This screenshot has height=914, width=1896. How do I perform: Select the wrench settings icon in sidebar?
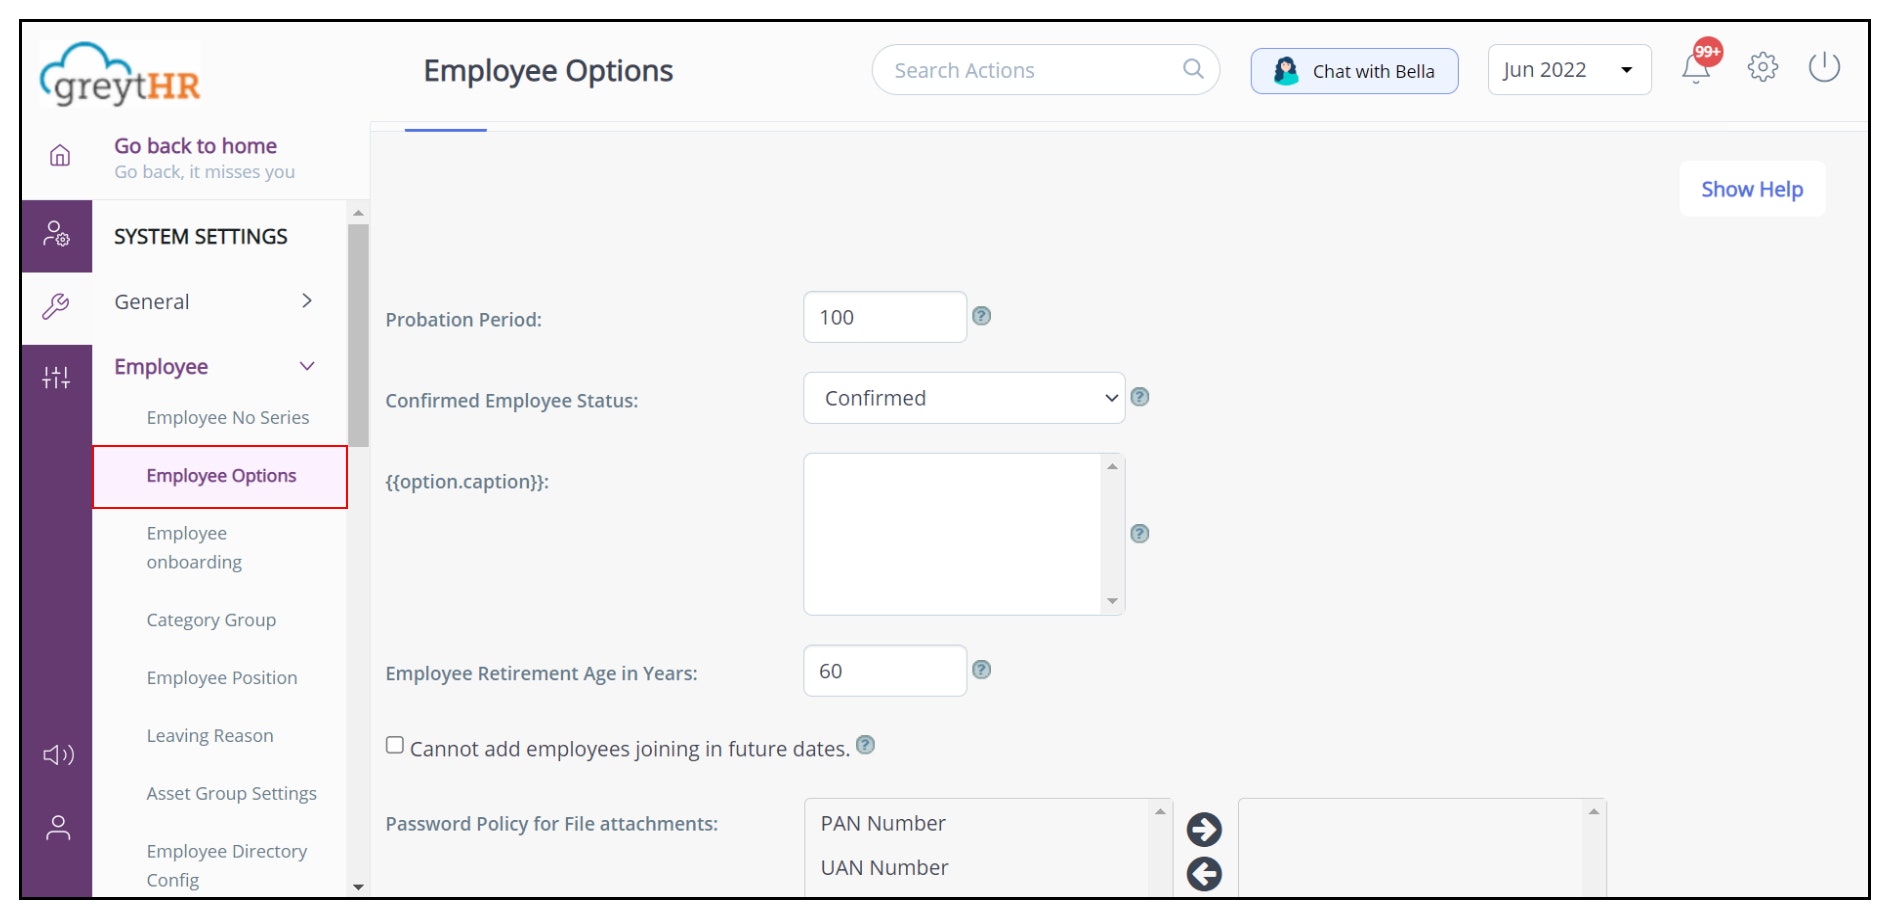point(56,305)
